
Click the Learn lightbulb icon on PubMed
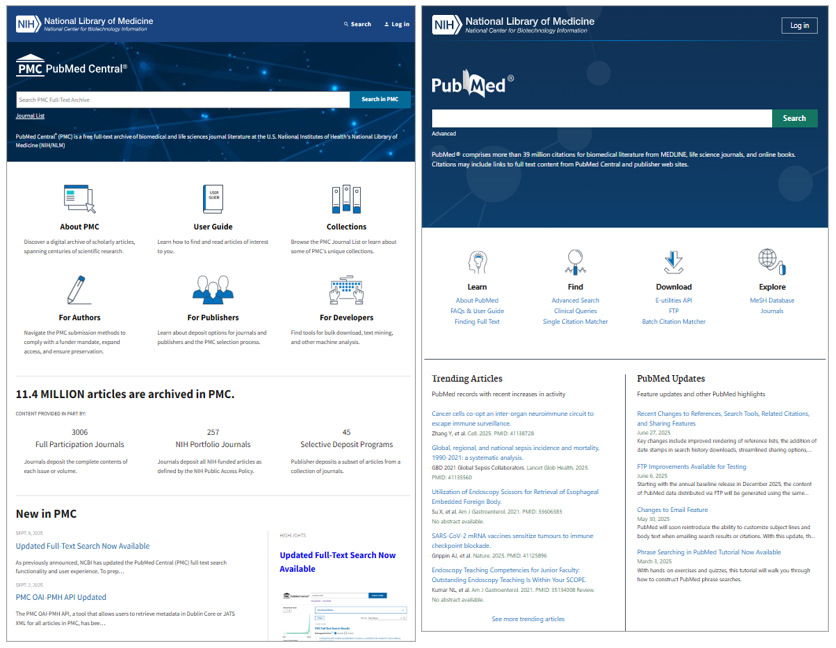[477, 262]
